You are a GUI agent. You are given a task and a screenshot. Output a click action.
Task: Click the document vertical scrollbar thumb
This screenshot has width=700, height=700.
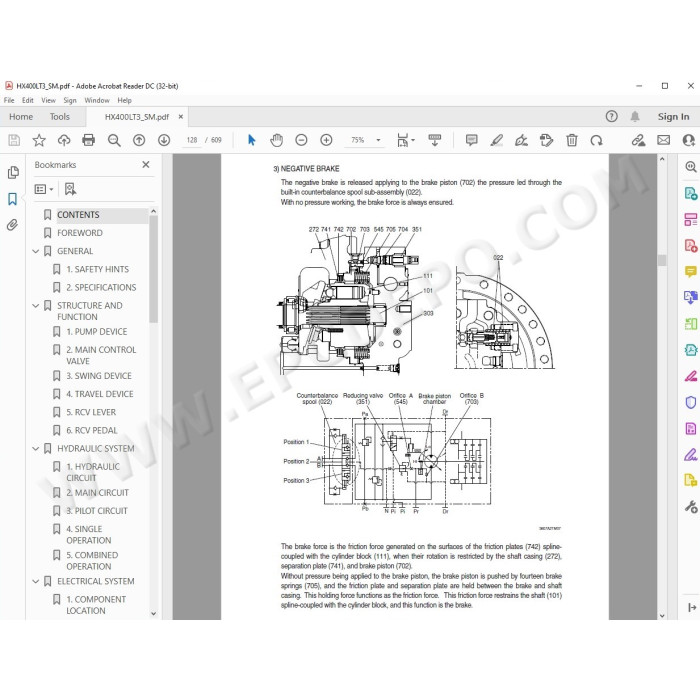pyautogui.click(x=662, y=260)
